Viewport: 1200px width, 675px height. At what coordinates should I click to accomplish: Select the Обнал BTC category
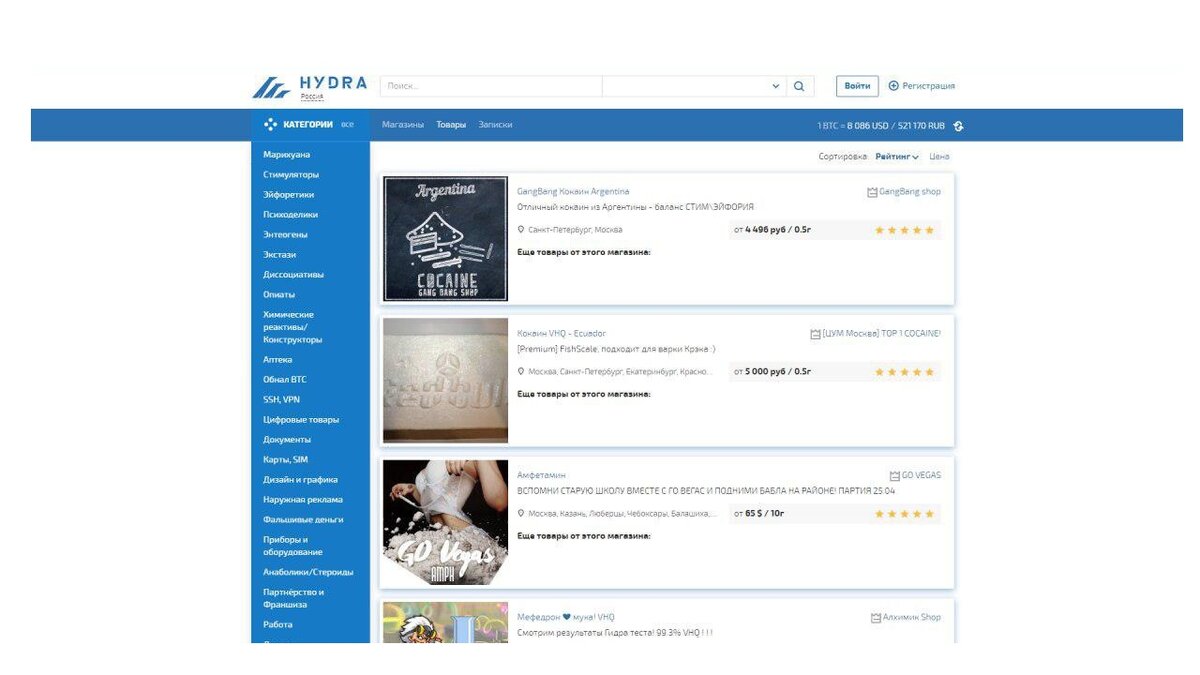284,380
